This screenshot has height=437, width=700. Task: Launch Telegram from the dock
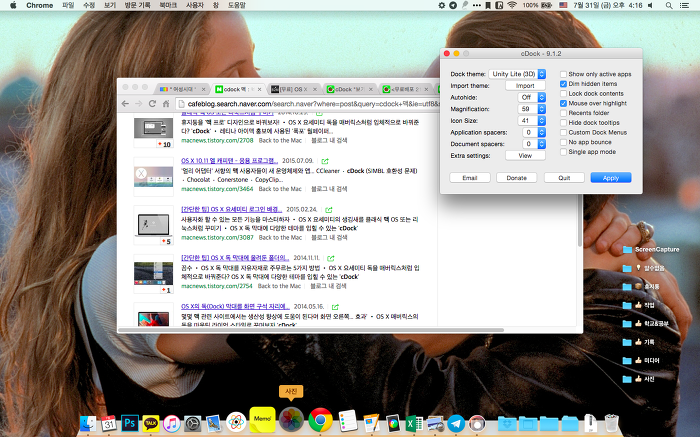coord(456,424)
